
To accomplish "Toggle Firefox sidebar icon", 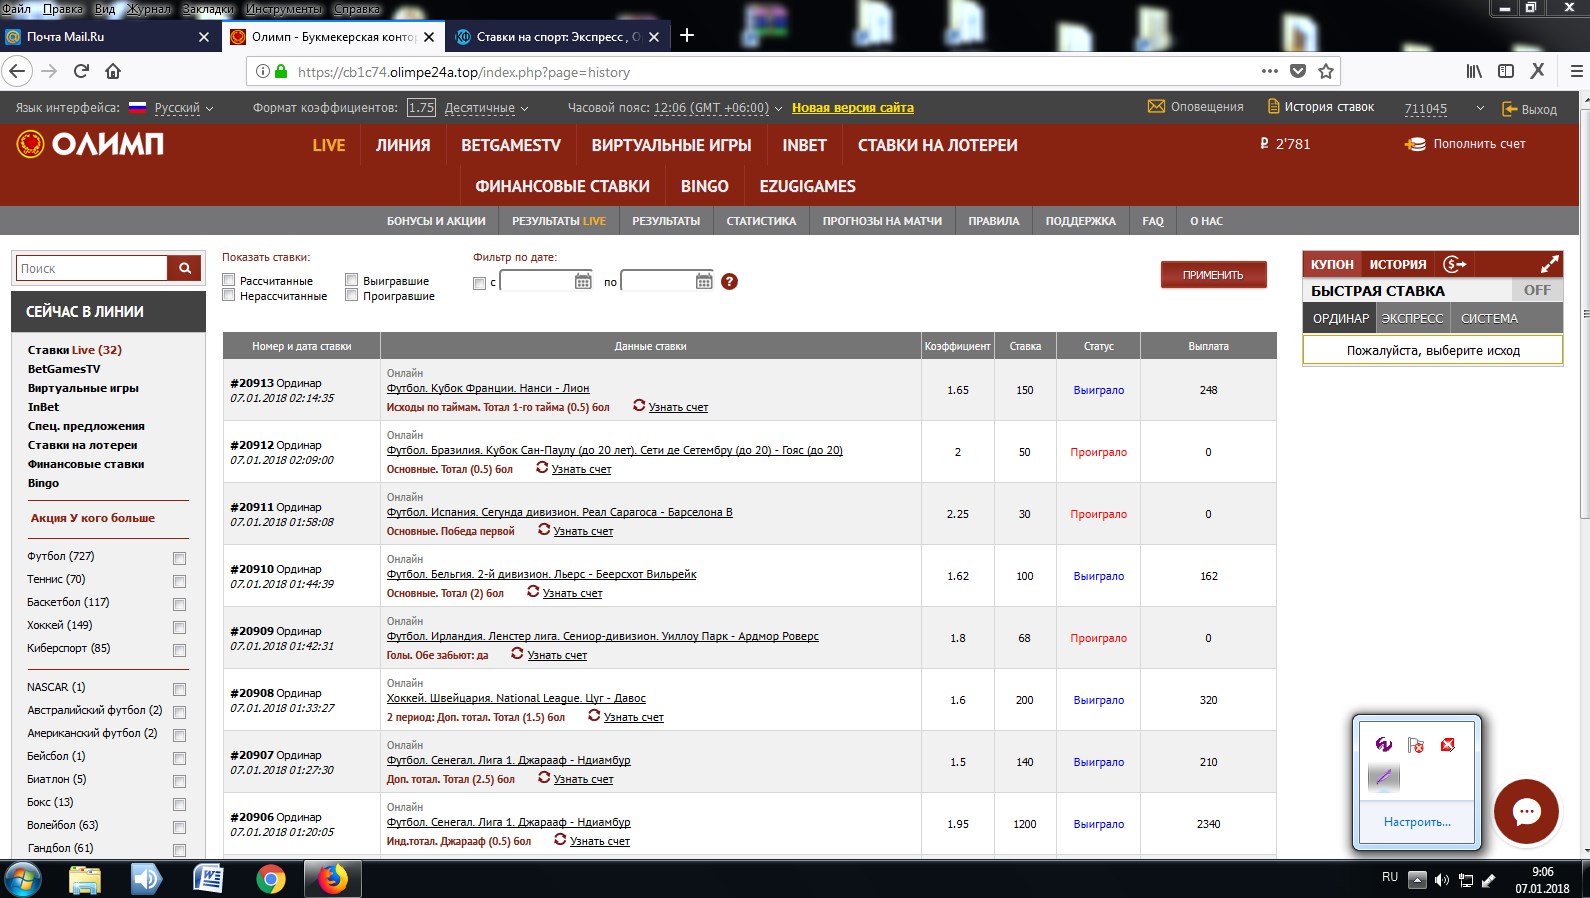I will pyautogui.click(x=1506, y=71).
